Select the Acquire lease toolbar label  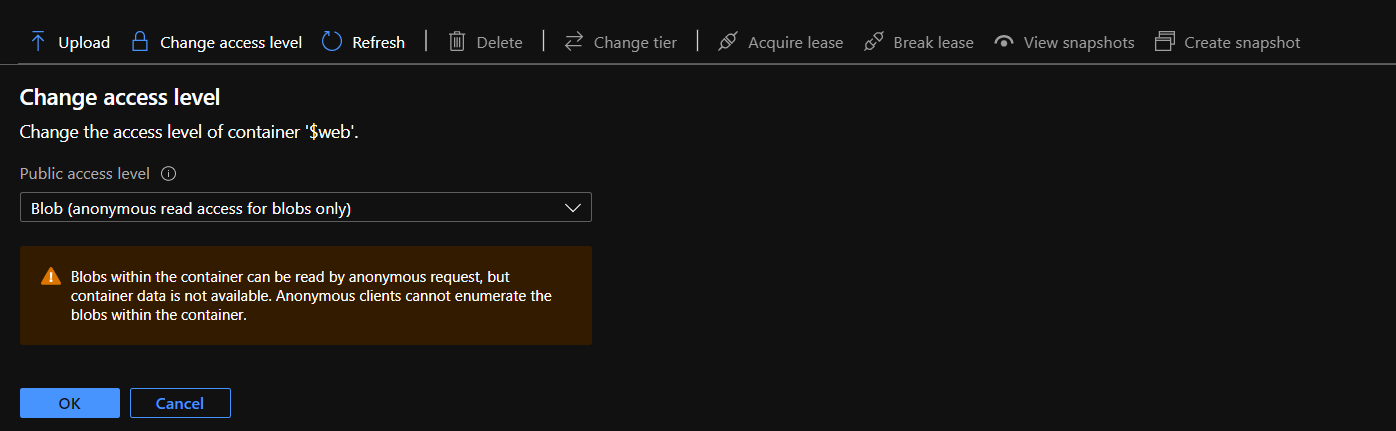click(795, 43)
